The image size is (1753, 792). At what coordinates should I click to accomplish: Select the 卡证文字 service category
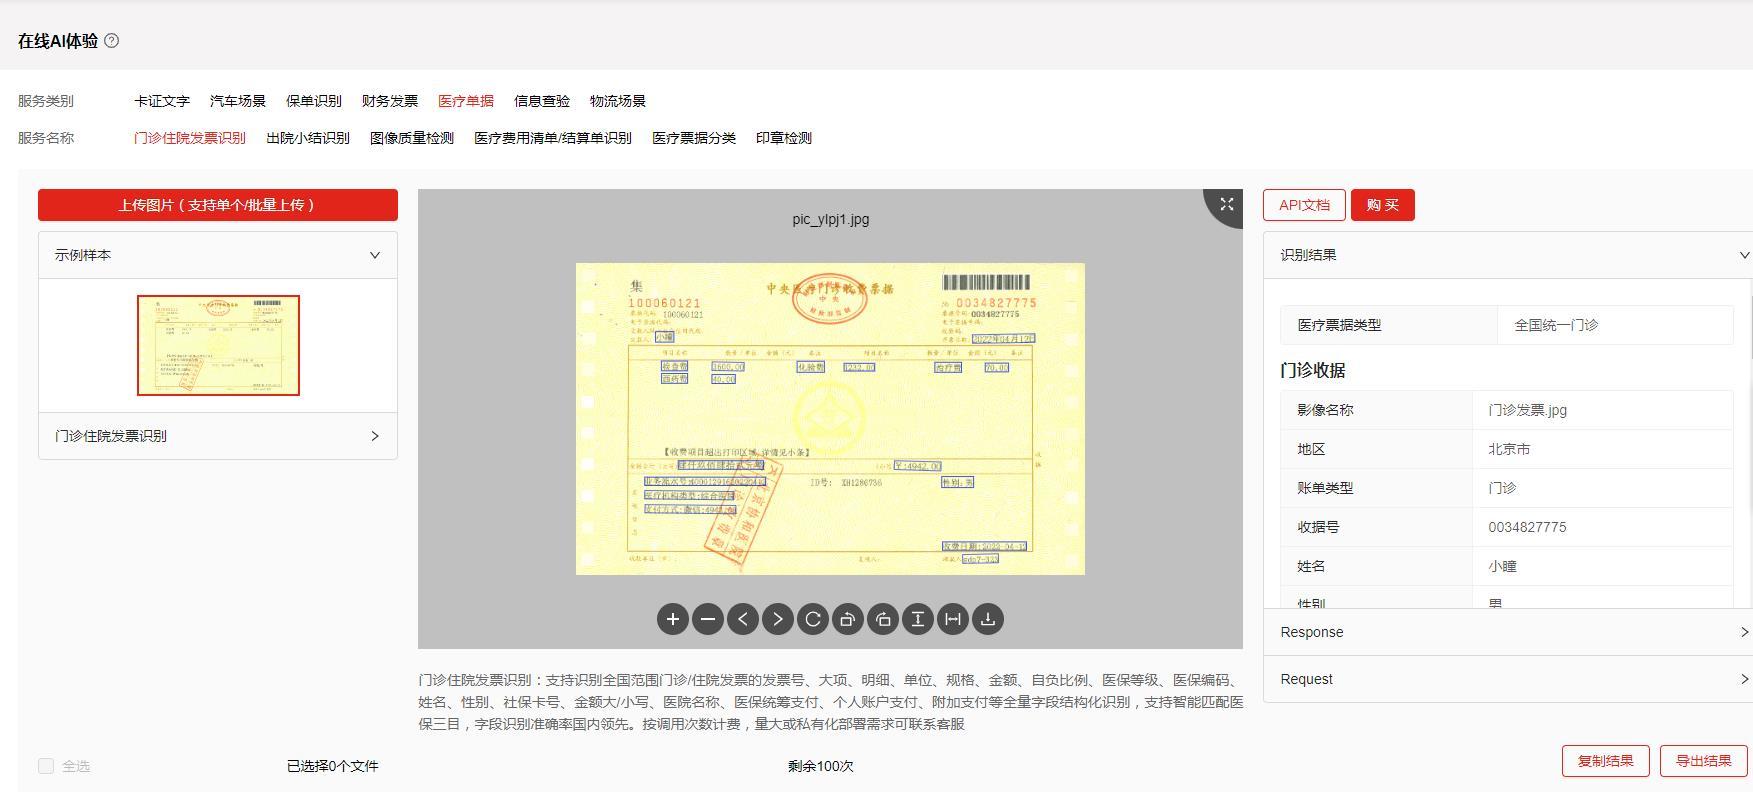pyautogui.click(x=162, y=101)
